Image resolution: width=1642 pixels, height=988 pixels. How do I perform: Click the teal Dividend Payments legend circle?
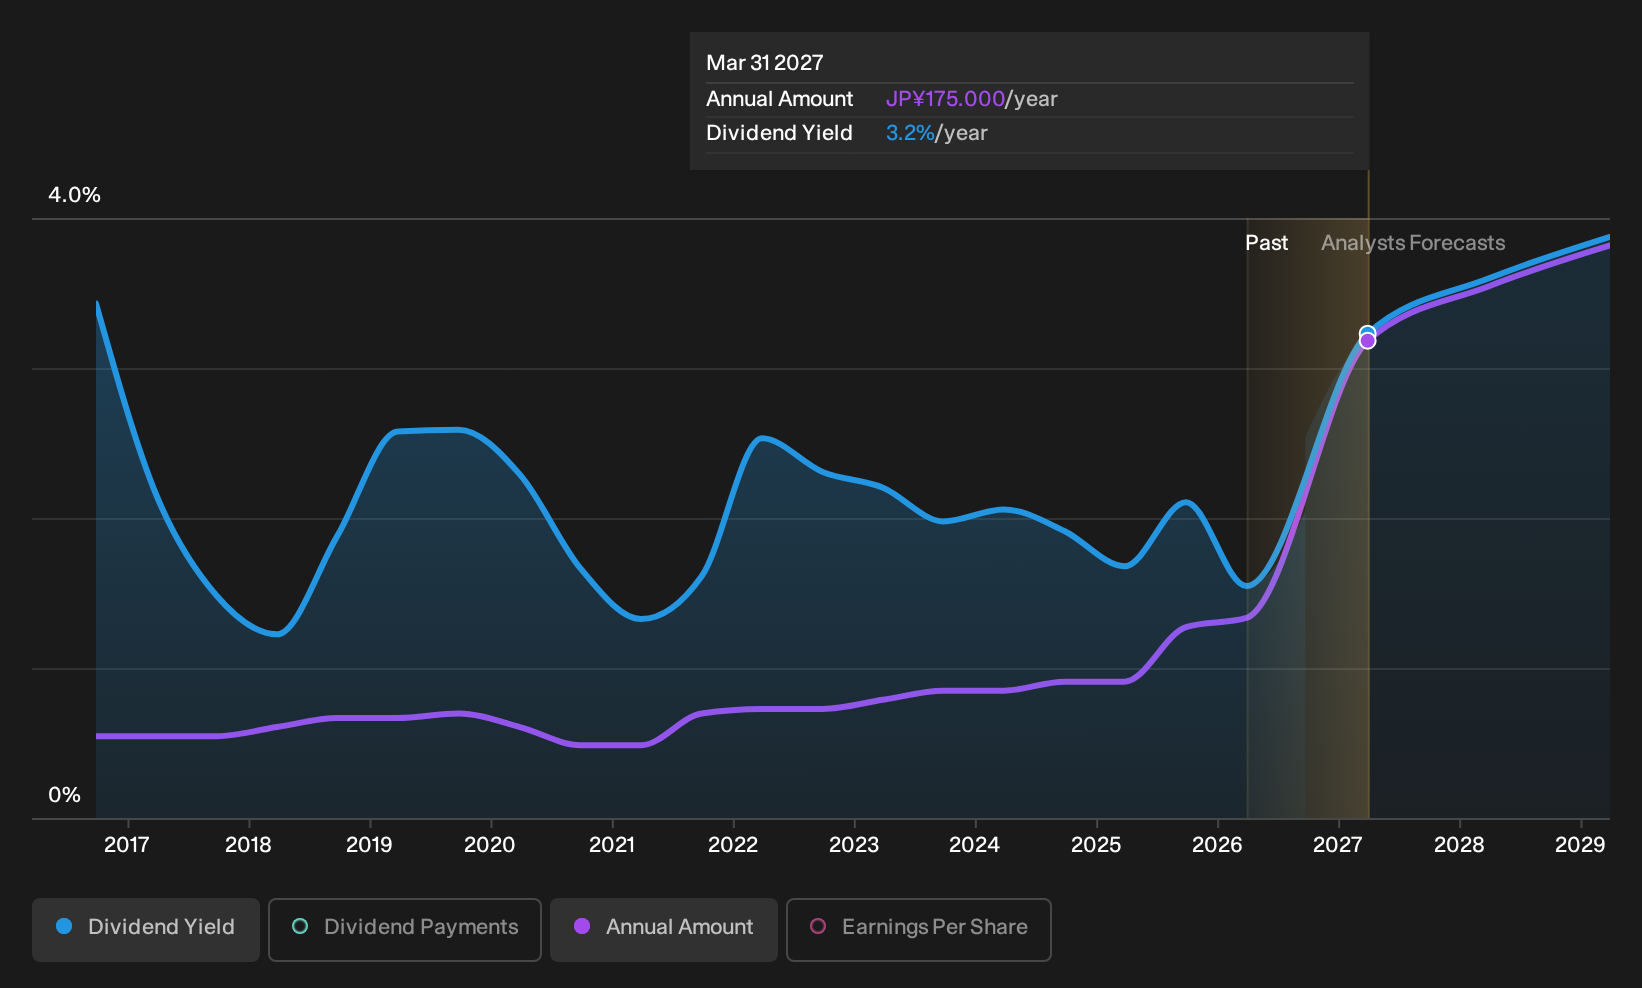tap(300, 926)
